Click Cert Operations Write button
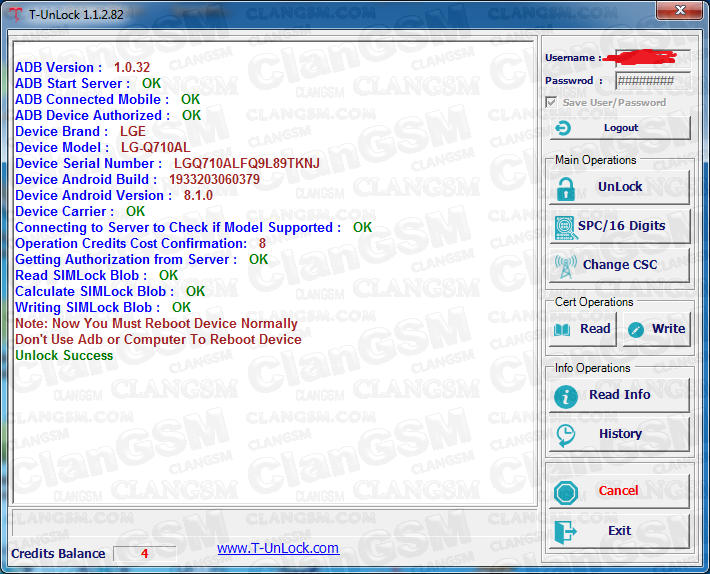This screenshot has height=574, width=710. [657, 329]
